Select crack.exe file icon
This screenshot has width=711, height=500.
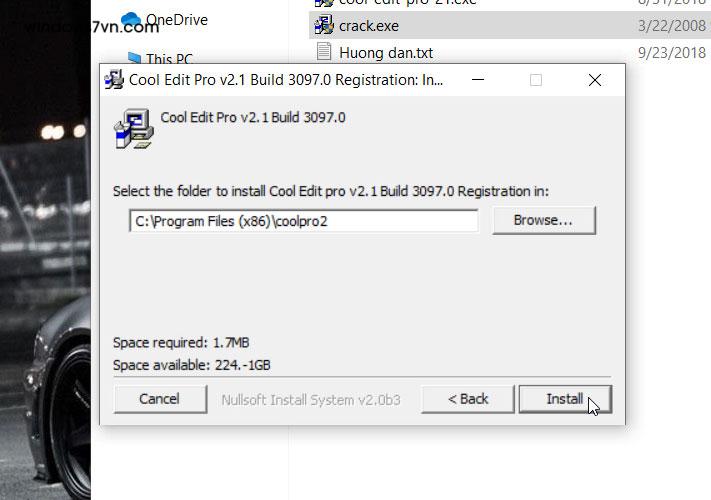[x=324, y=25]
